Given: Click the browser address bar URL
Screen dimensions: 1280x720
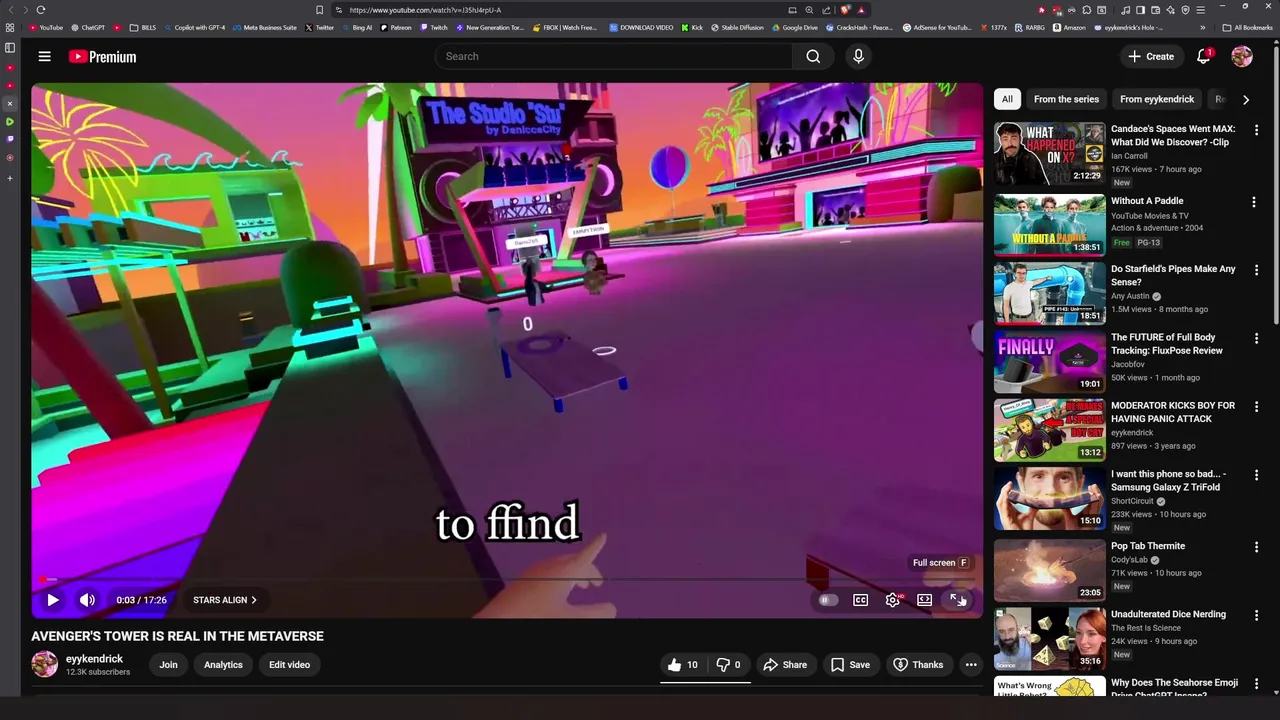Looking at the screenshot, I should point(425,10).
